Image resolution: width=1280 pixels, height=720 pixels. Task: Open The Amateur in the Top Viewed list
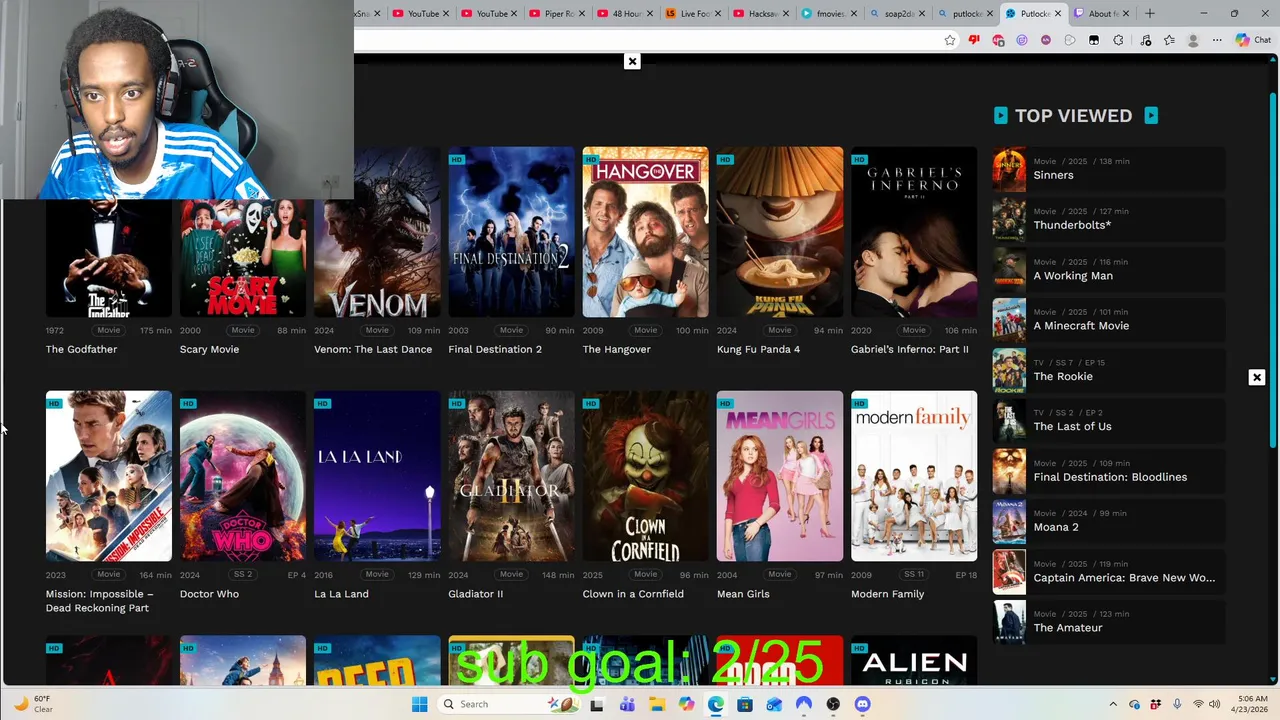pos(1108,622)
